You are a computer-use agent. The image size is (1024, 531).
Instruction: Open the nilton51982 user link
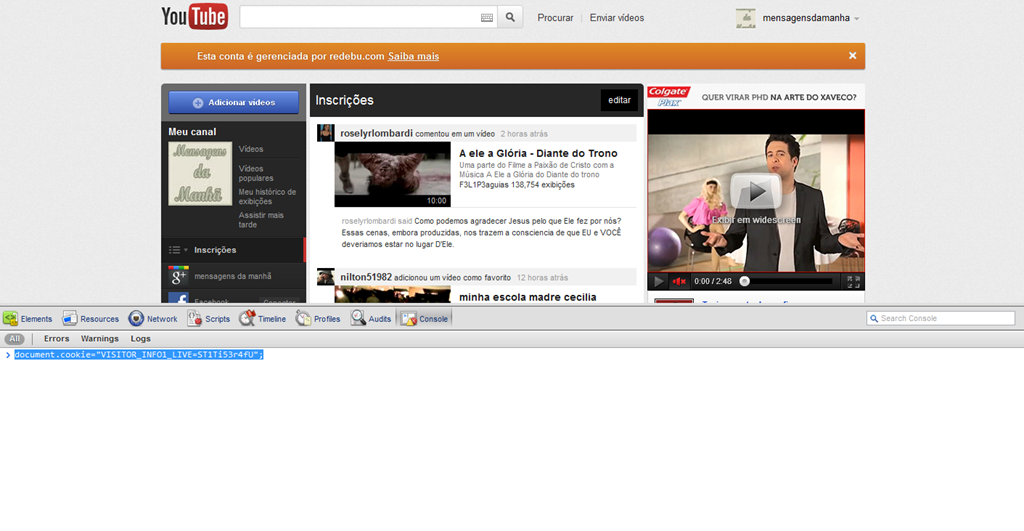click(366, 277)
